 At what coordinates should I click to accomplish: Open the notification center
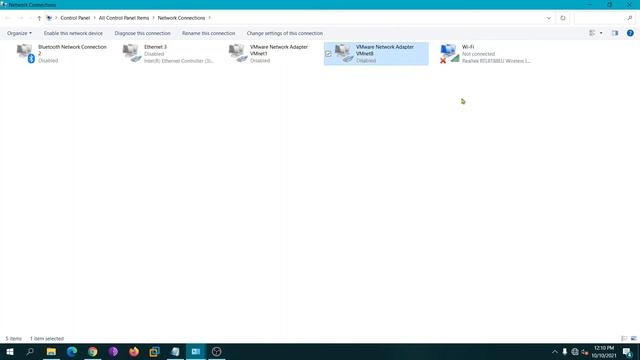[628, 352]
